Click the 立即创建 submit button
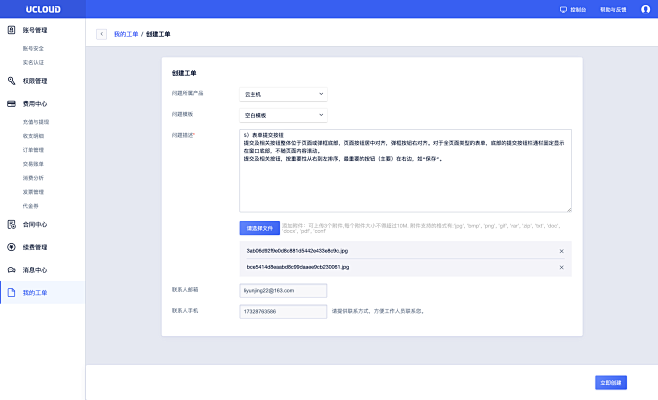The height and width of the screenshot is (400, 658). [x=610, y=382]
